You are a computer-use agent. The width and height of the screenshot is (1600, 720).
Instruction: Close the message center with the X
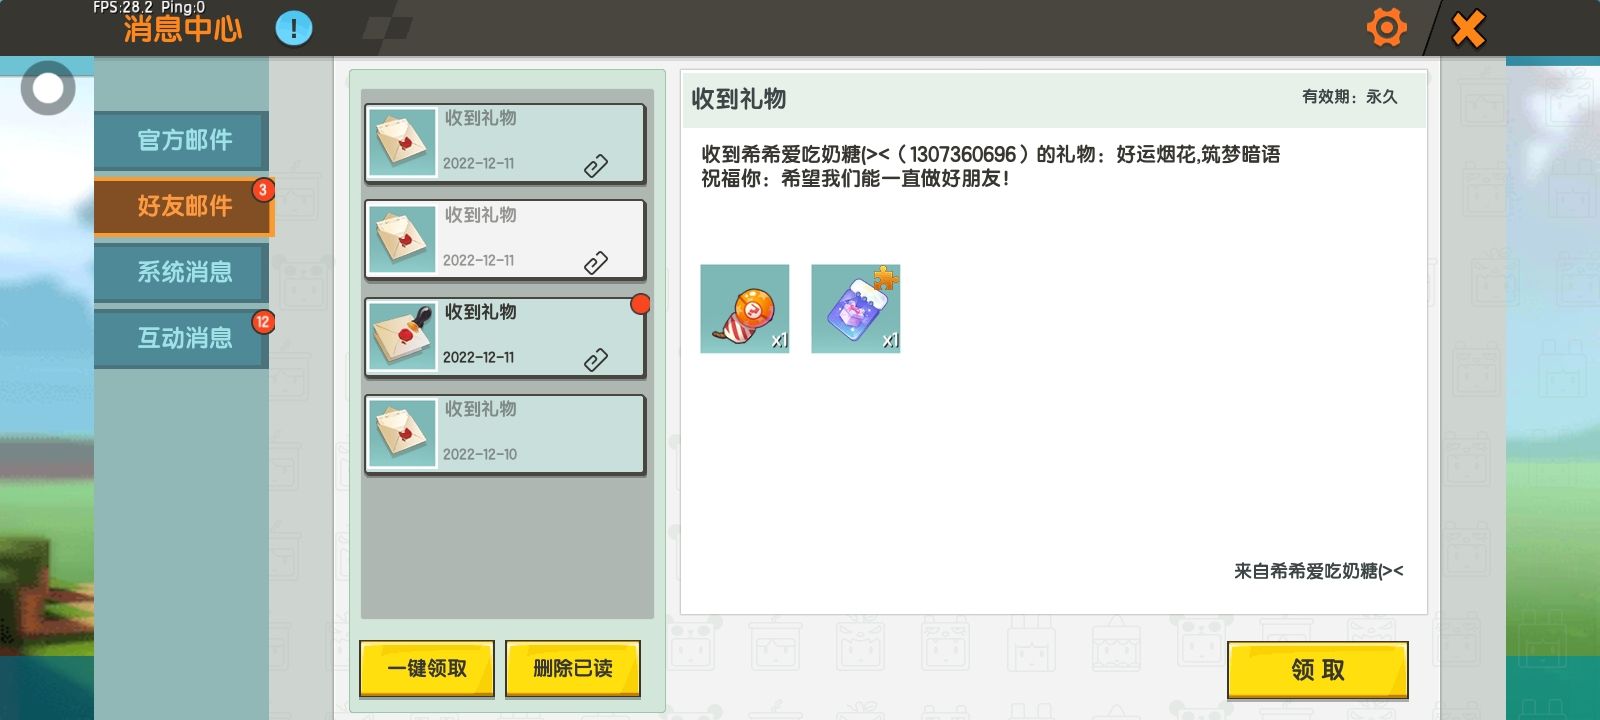(x=1468, y=28)
